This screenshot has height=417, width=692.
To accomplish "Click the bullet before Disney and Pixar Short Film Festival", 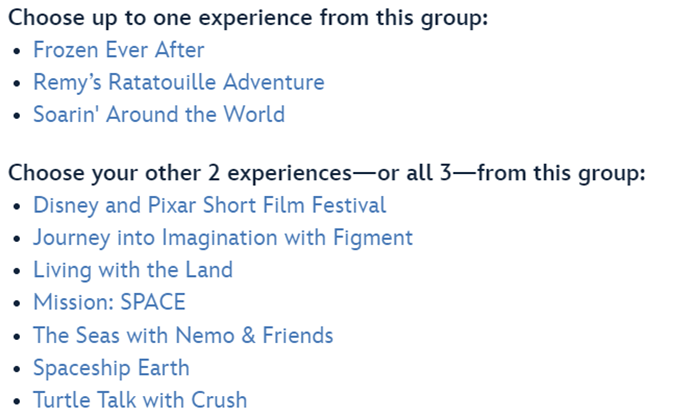I will coord(16,207).
